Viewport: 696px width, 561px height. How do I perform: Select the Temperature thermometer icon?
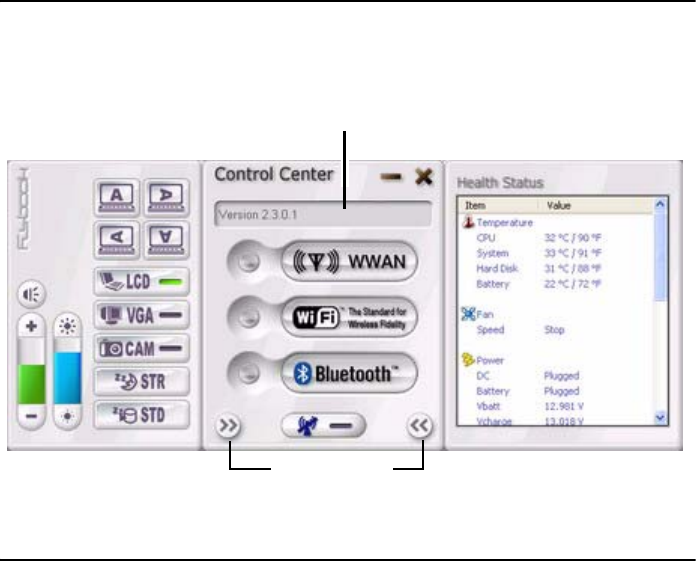click(x=468, y=222)
